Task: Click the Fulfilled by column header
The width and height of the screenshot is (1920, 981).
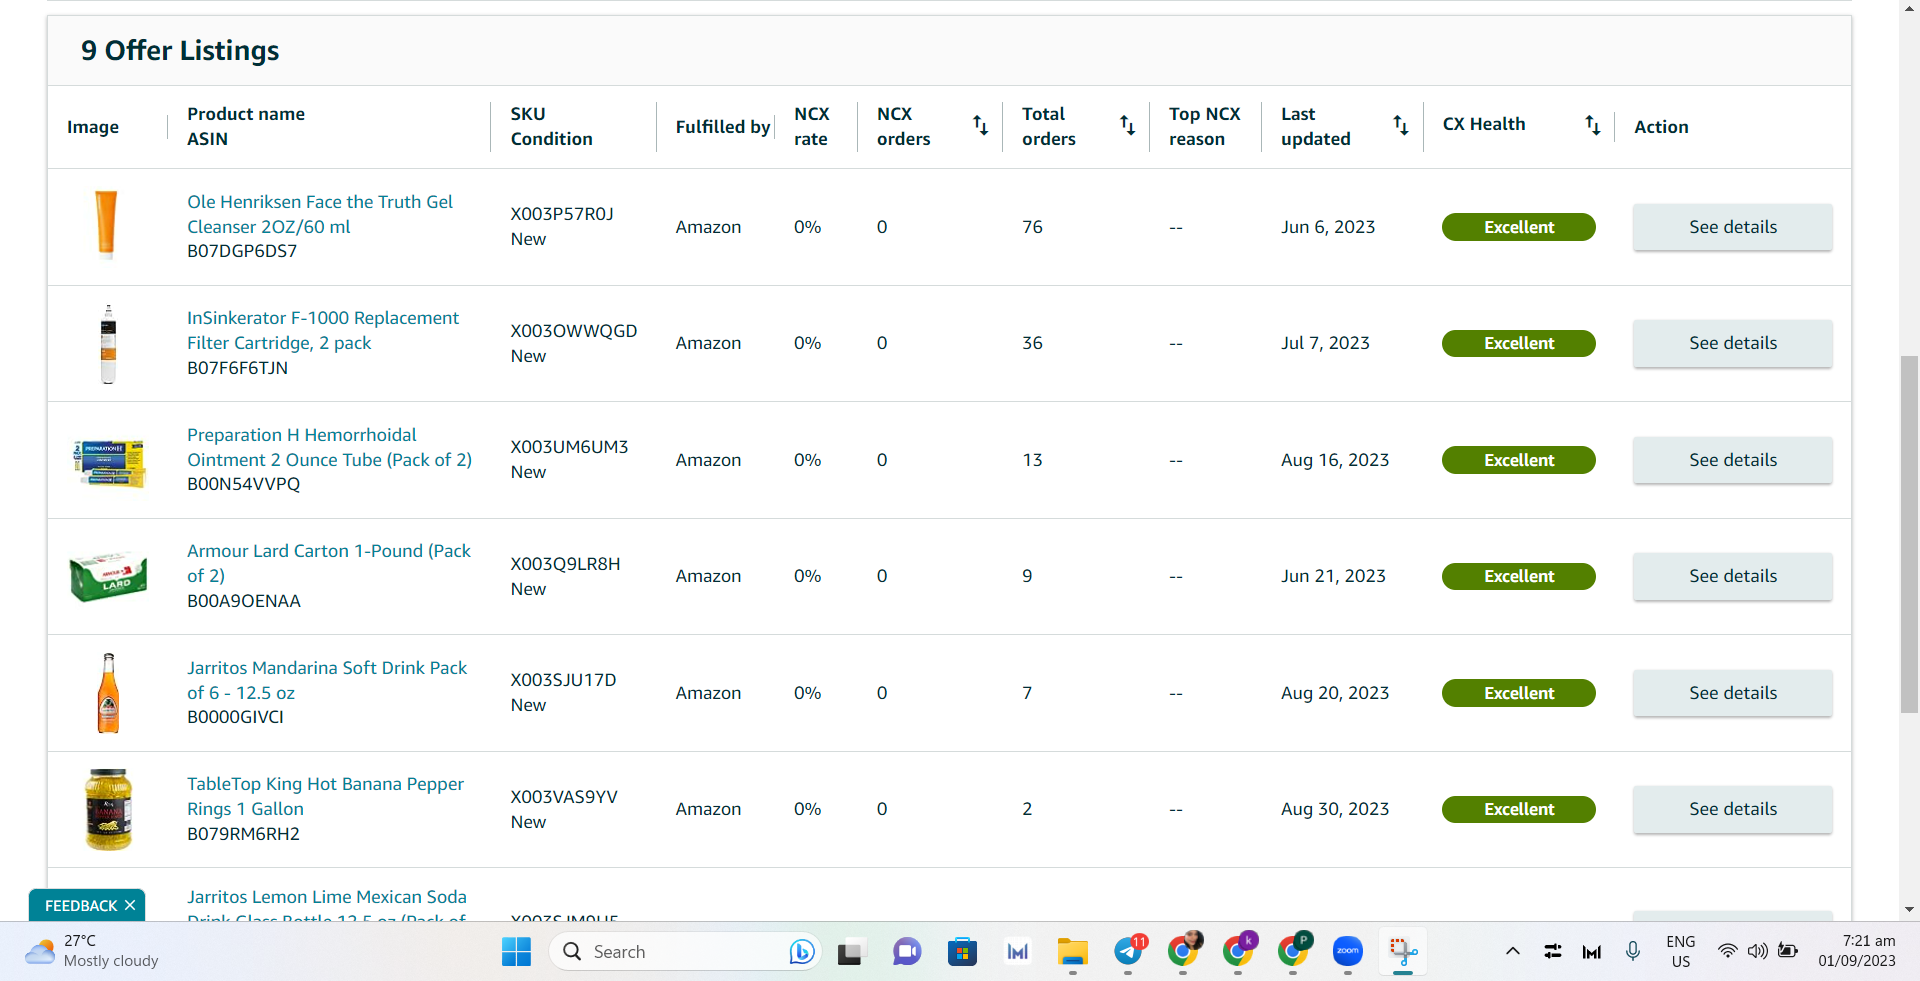Action: point(722,127)
